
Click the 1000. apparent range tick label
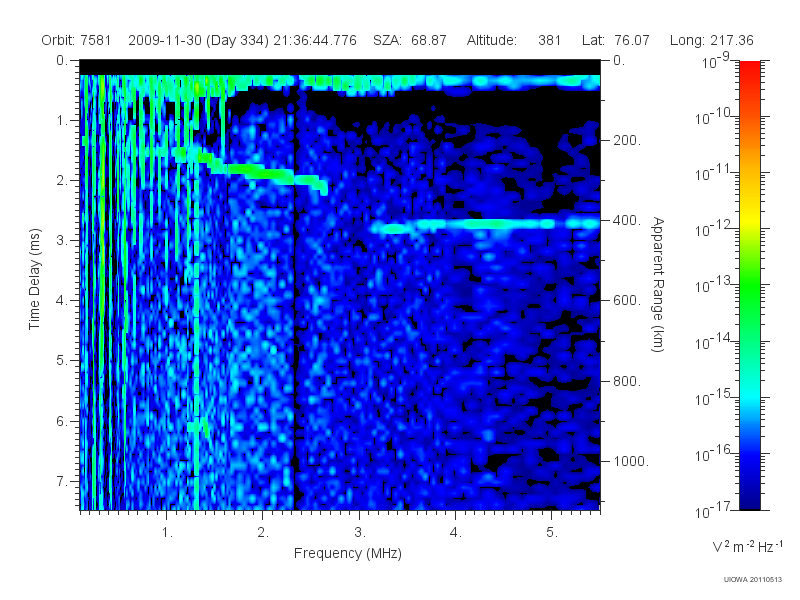(631, 461)
